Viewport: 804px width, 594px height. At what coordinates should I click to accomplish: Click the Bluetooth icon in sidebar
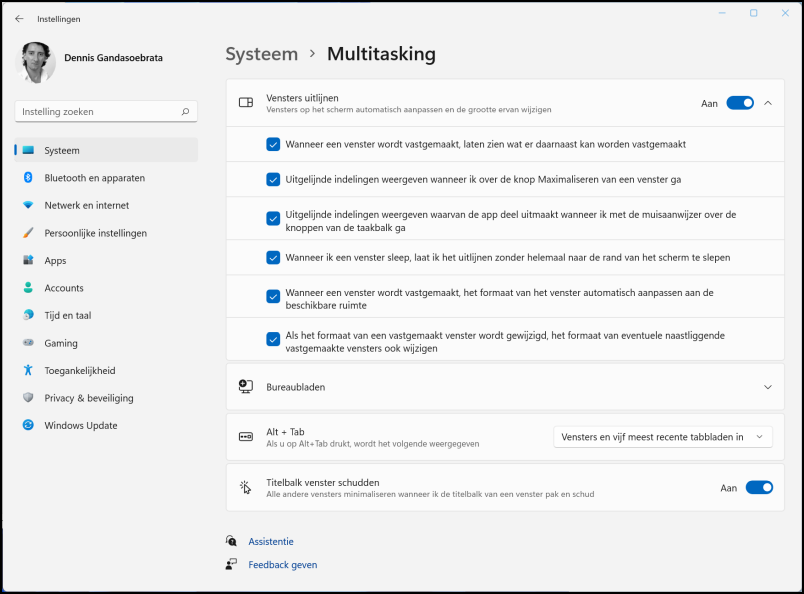(x=28, y=177)
